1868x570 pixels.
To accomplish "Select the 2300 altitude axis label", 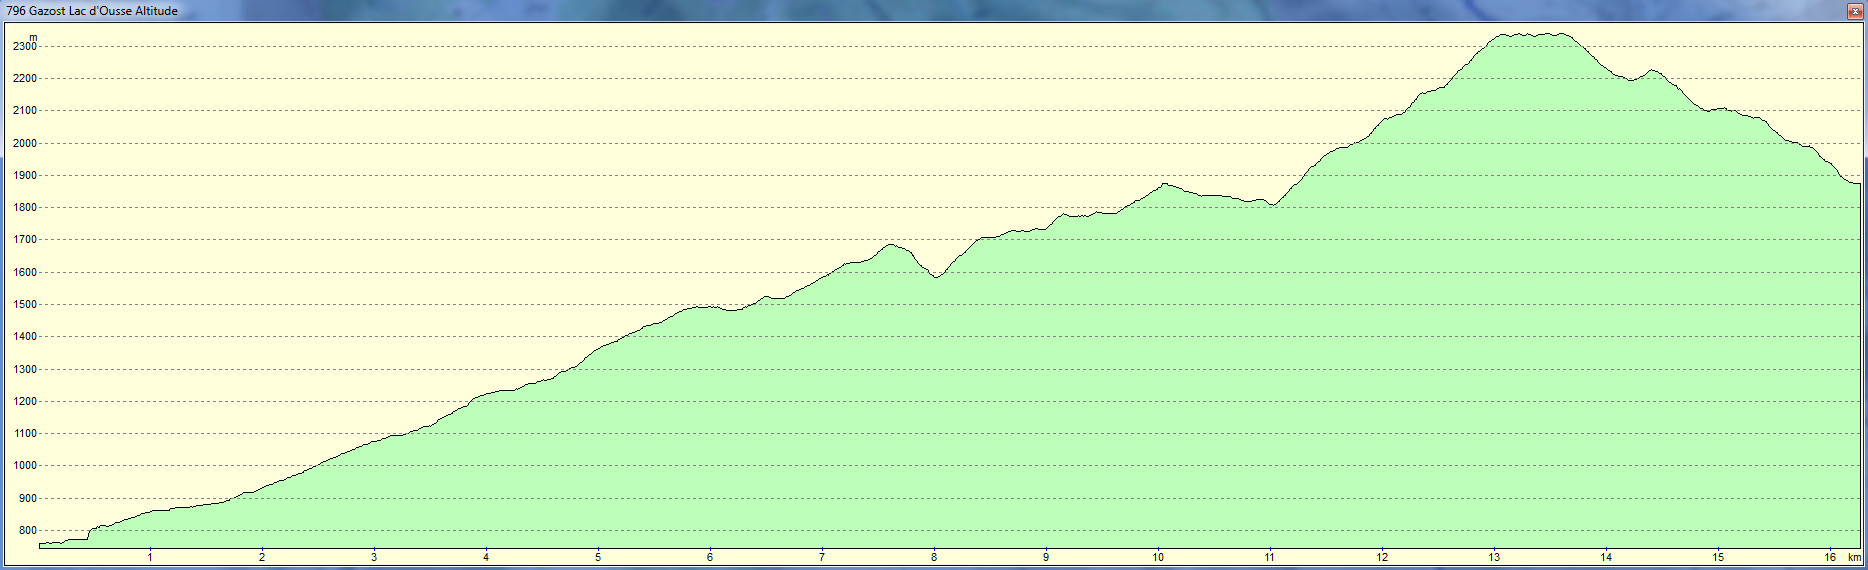I will coord(24,47).
